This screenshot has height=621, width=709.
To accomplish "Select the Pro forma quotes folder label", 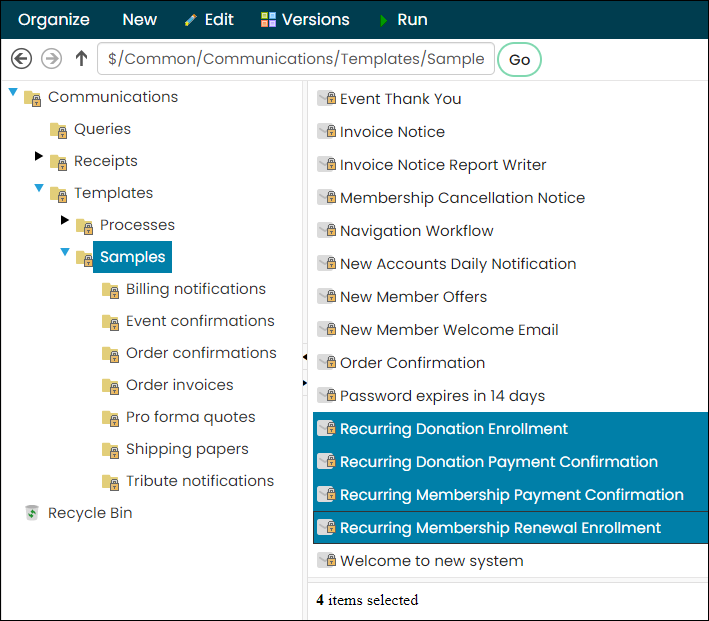I will [190, 417].
